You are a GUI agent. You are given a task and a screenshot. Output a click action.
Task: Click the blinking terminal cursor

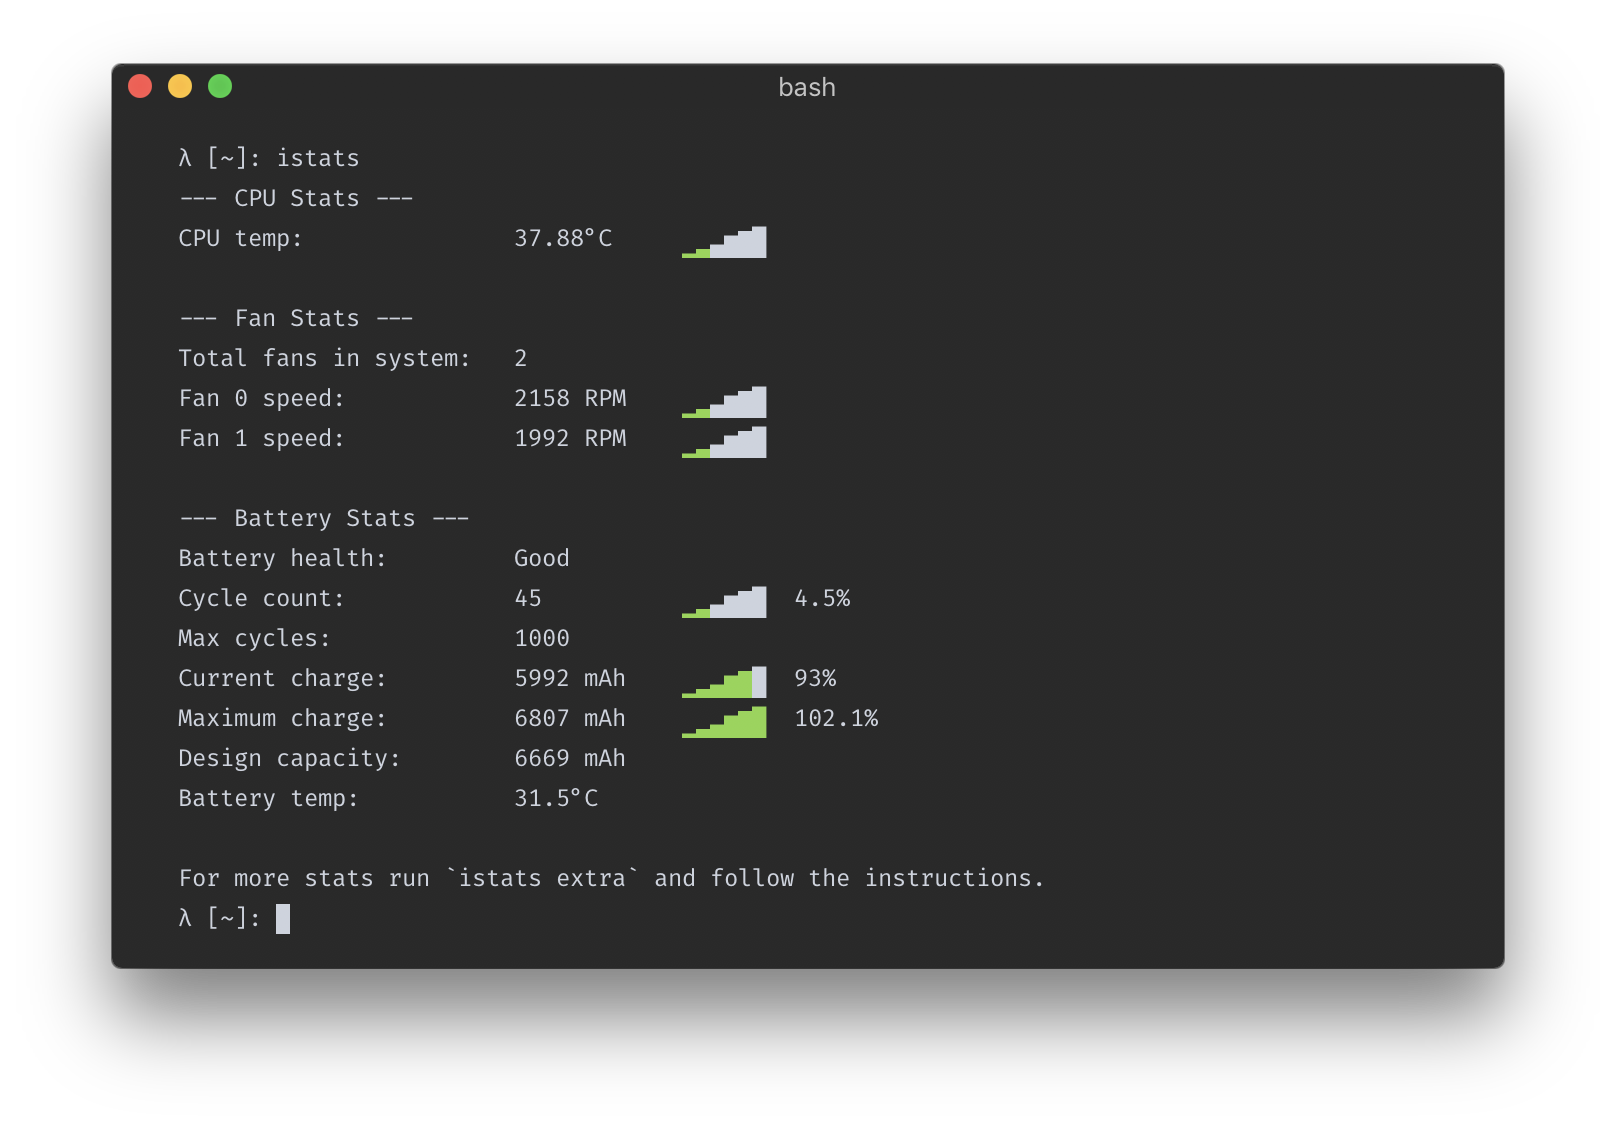coord(284,918)
